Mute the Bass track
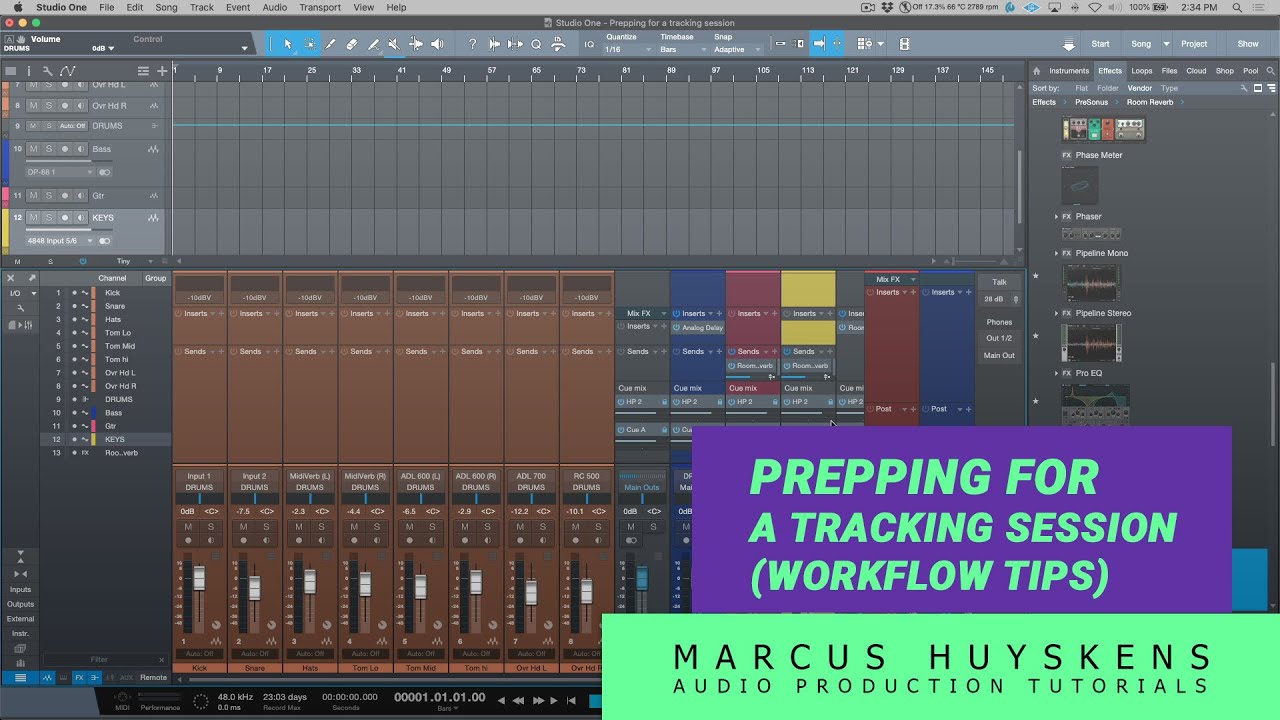 (x=33, y=149)
